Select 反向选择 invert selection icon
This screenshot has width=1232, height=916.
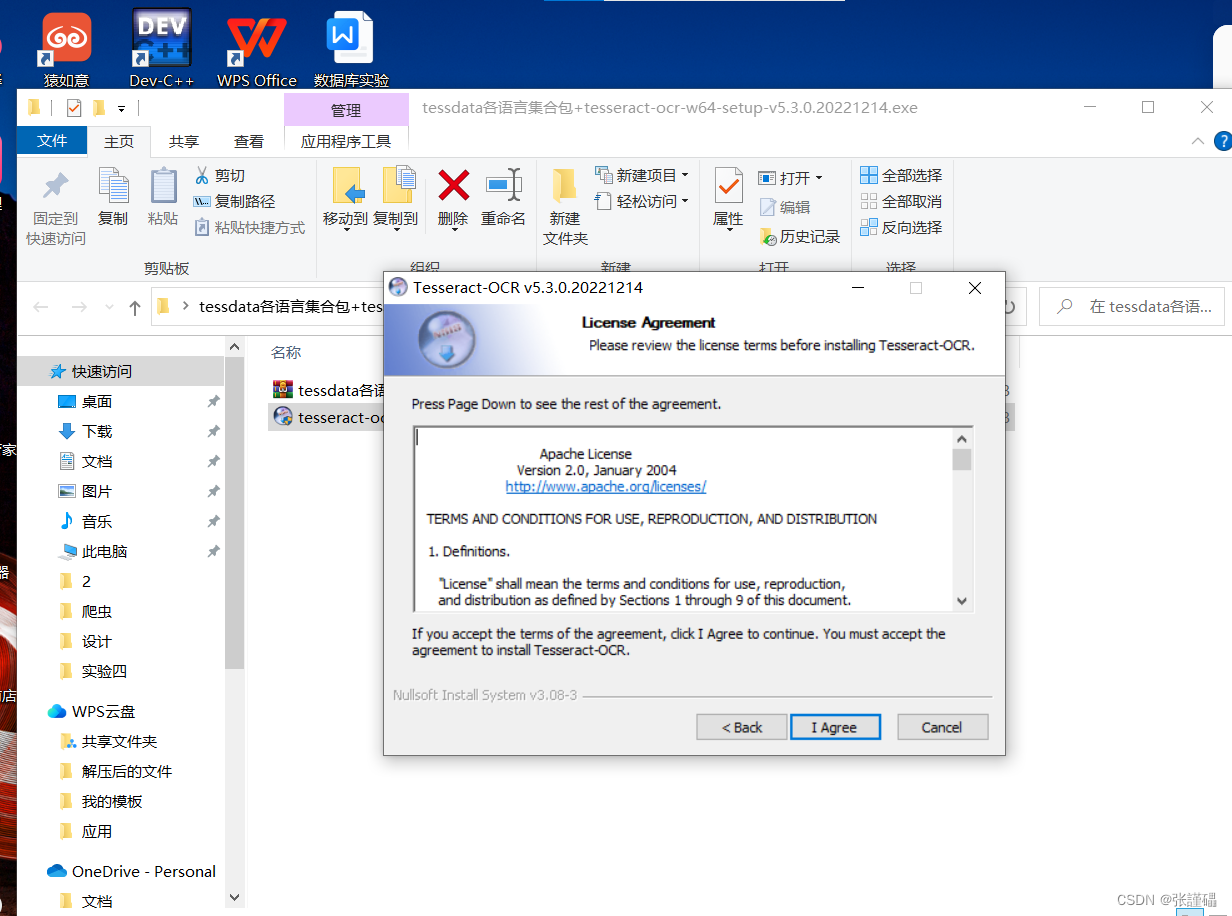(x=901, y=227)
